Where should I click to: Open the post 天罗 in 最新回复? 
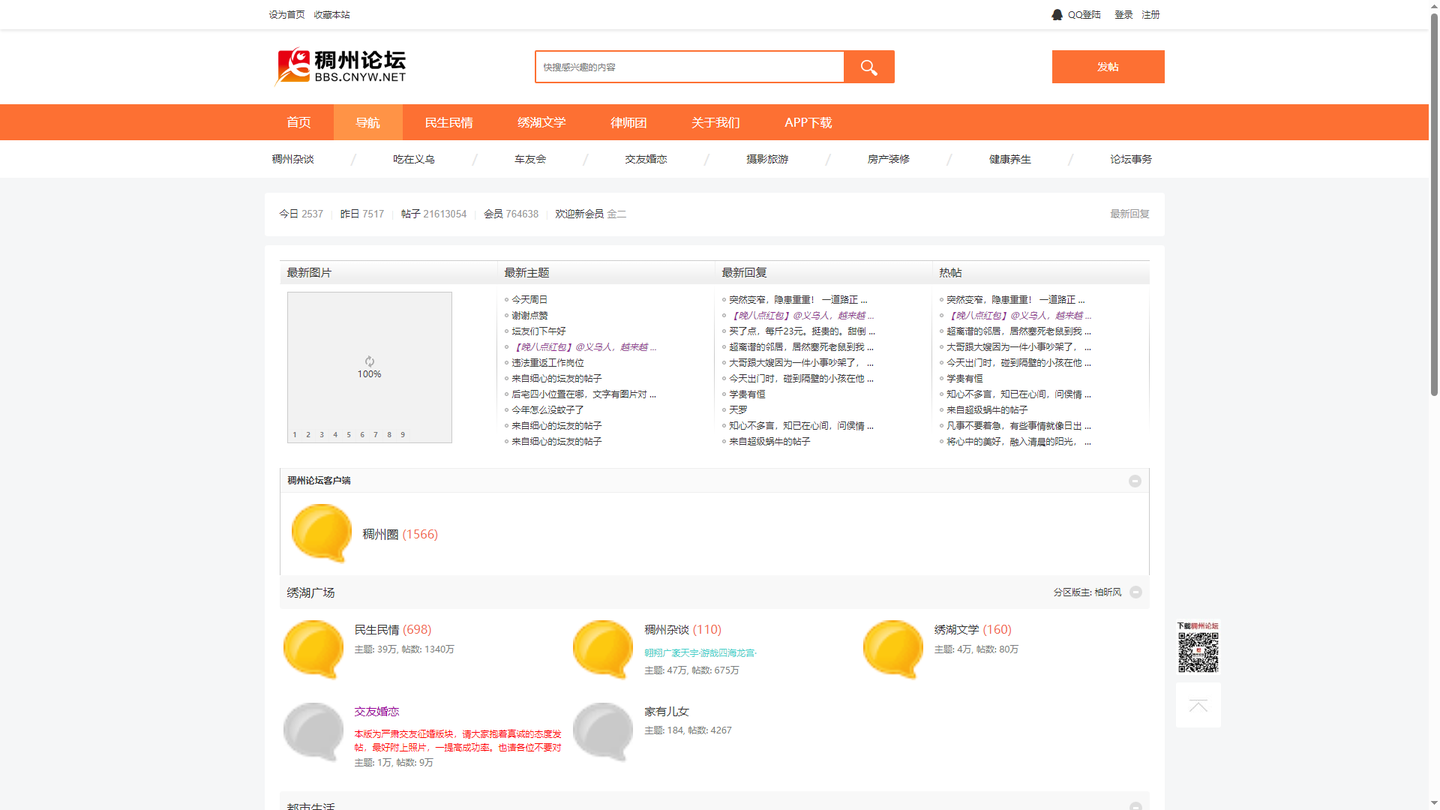(738, 410)
